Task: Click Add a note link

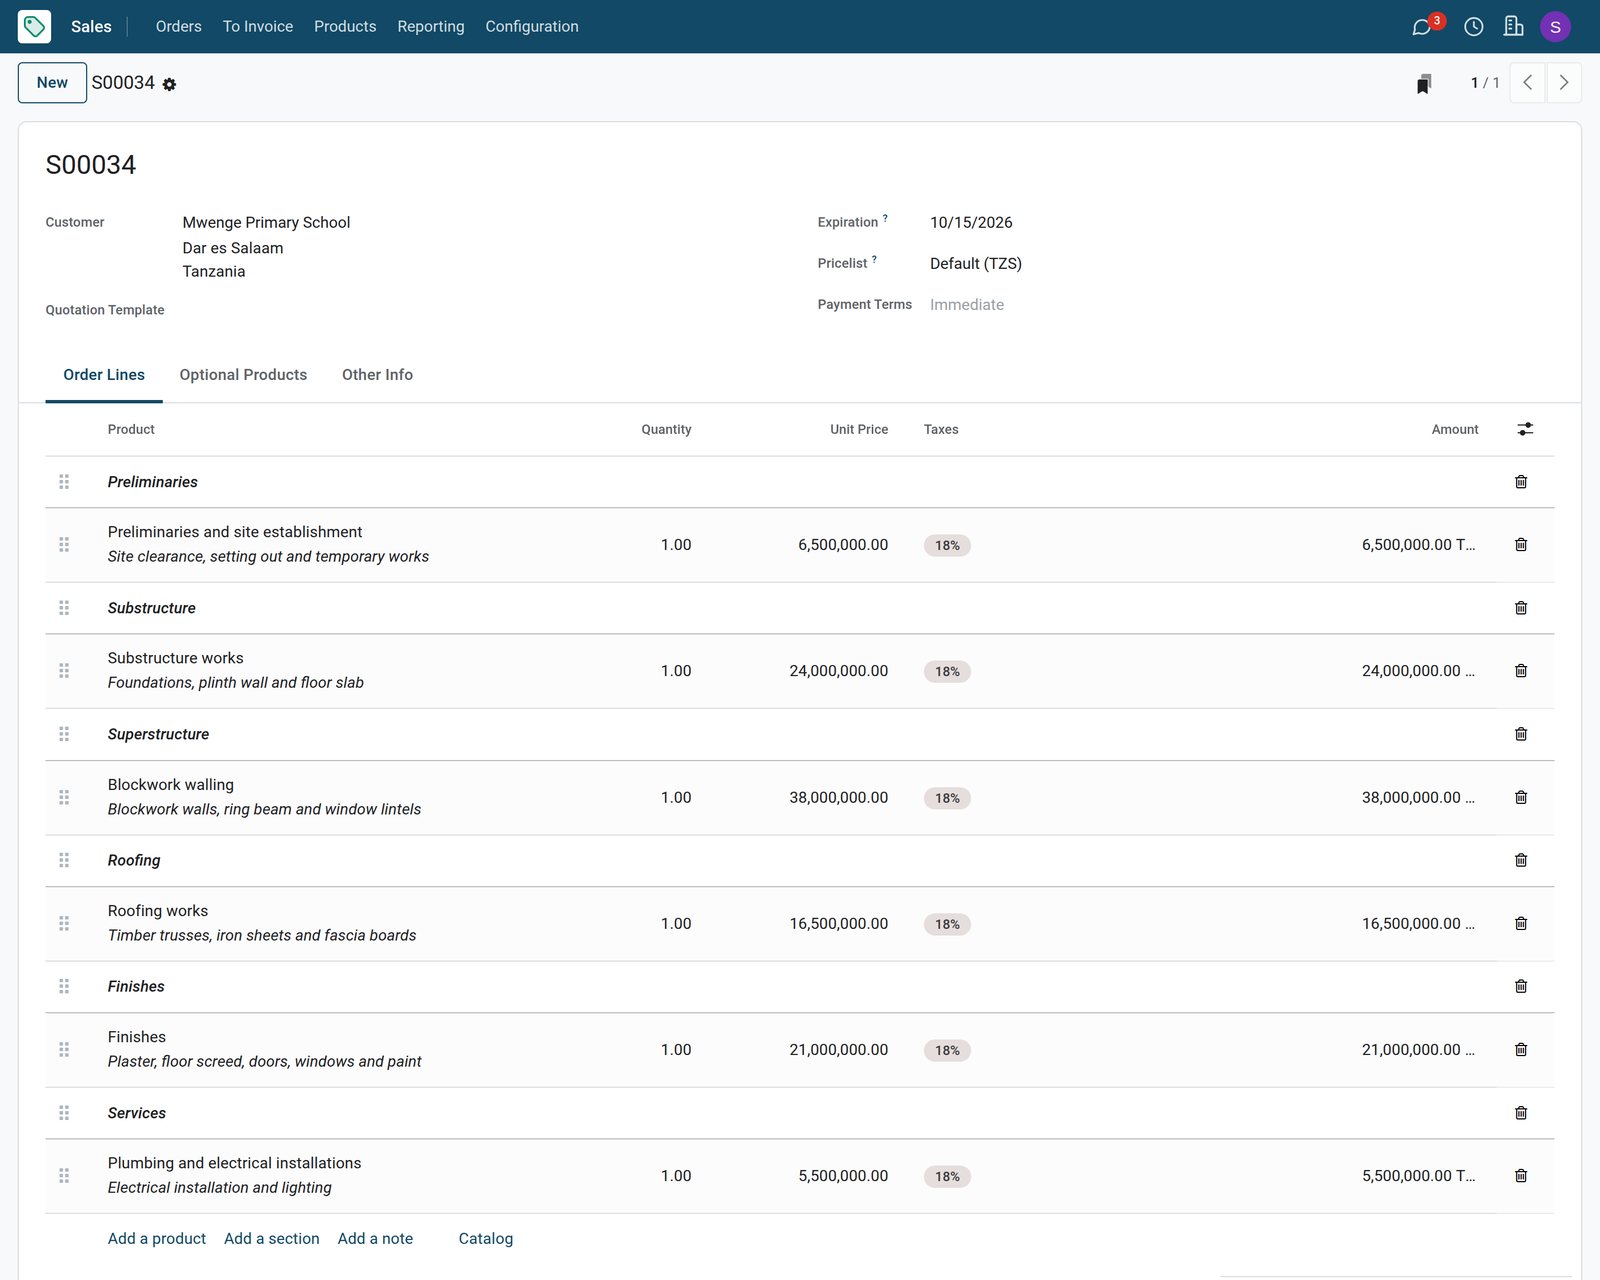Action: pyautogui.click(x=375, y=1239)
